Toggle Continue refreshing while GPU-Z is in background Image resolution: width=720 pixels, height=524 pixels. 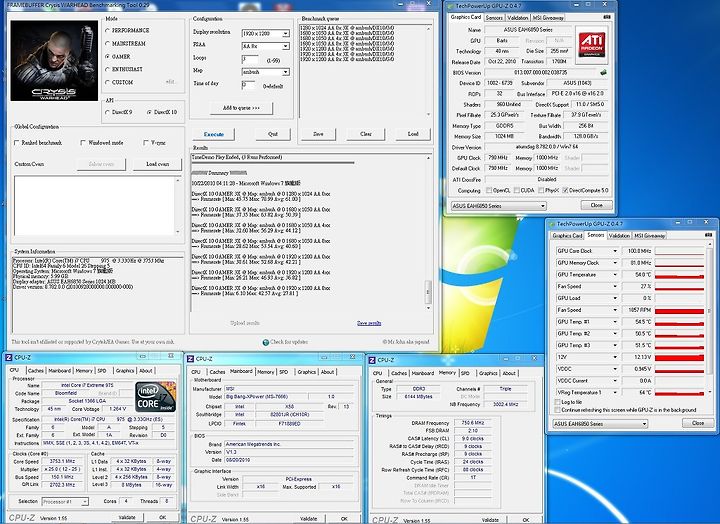557,410
